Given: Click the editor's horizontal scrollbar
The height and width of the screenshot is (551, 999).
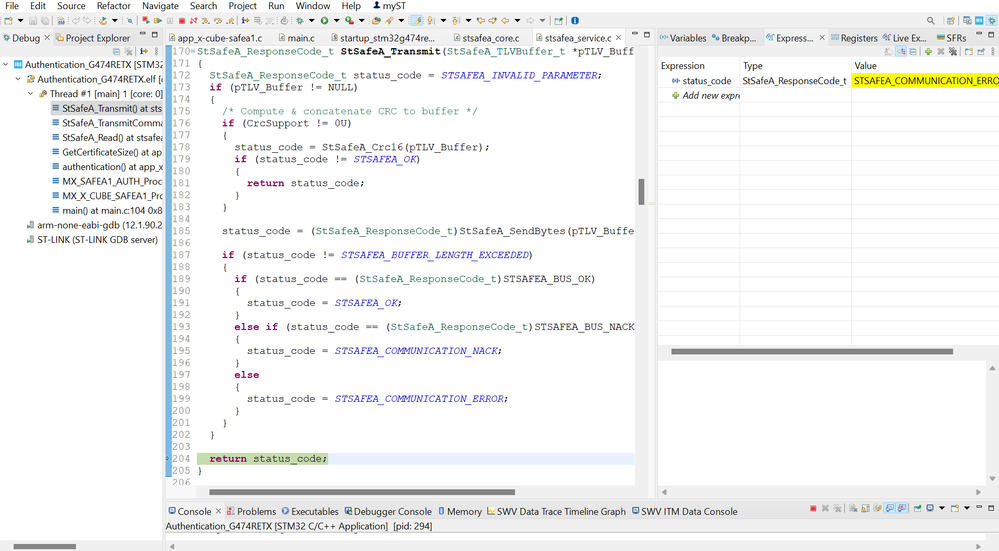Looking at the screenshot, I should click(x=360, y=492).
